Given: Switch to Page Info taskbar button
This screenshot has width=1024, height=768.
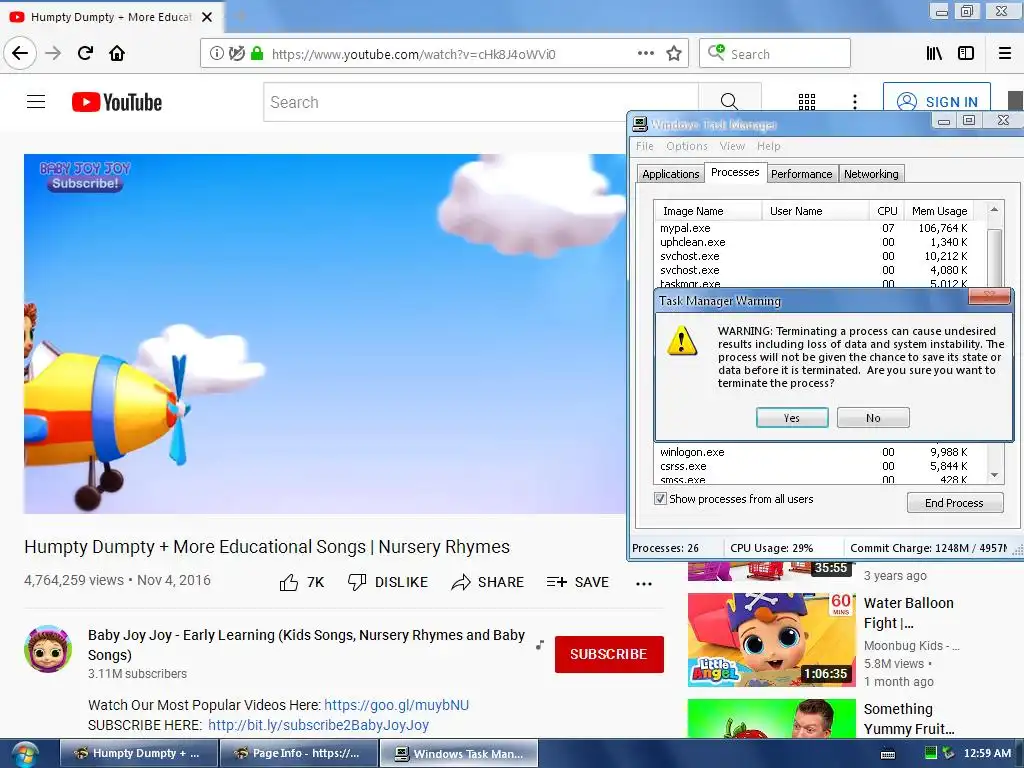Looking at the screenshot, I should tap(298, 754).
